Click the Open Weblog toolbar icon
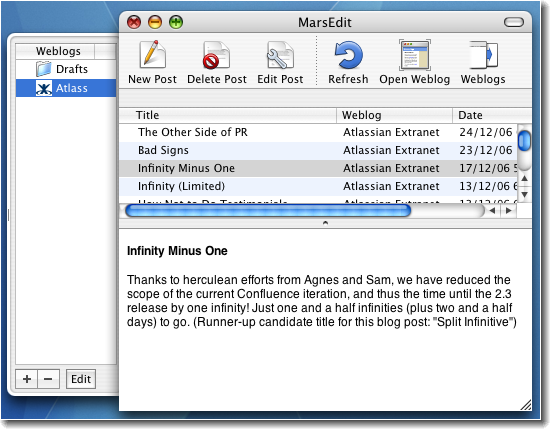 pyautogui.click(x=414, y=55)
